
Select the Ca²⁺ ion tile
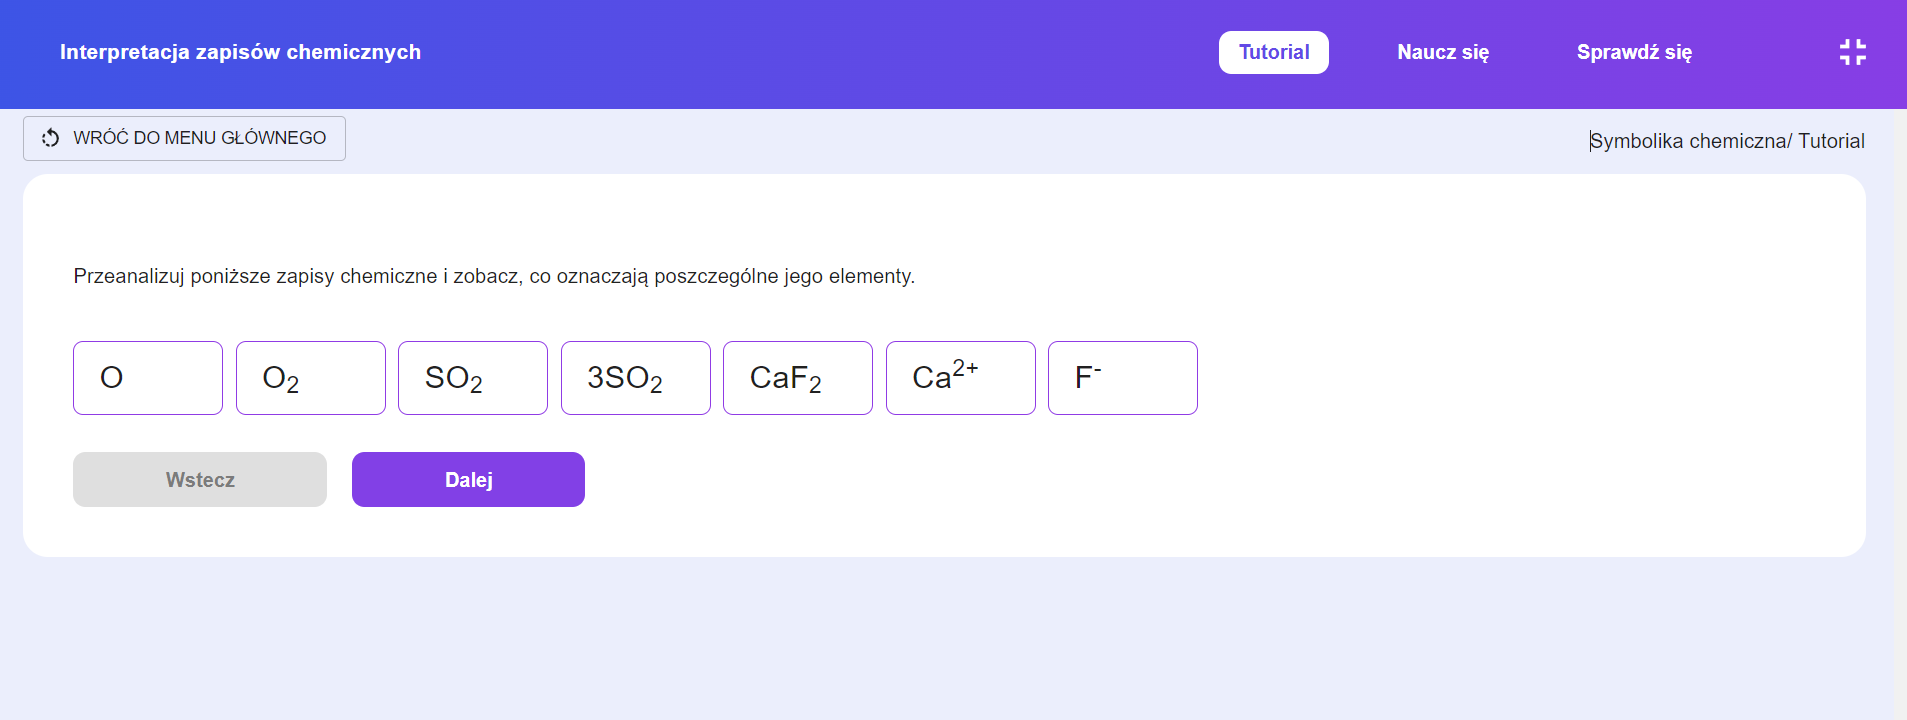click(960, 378)
